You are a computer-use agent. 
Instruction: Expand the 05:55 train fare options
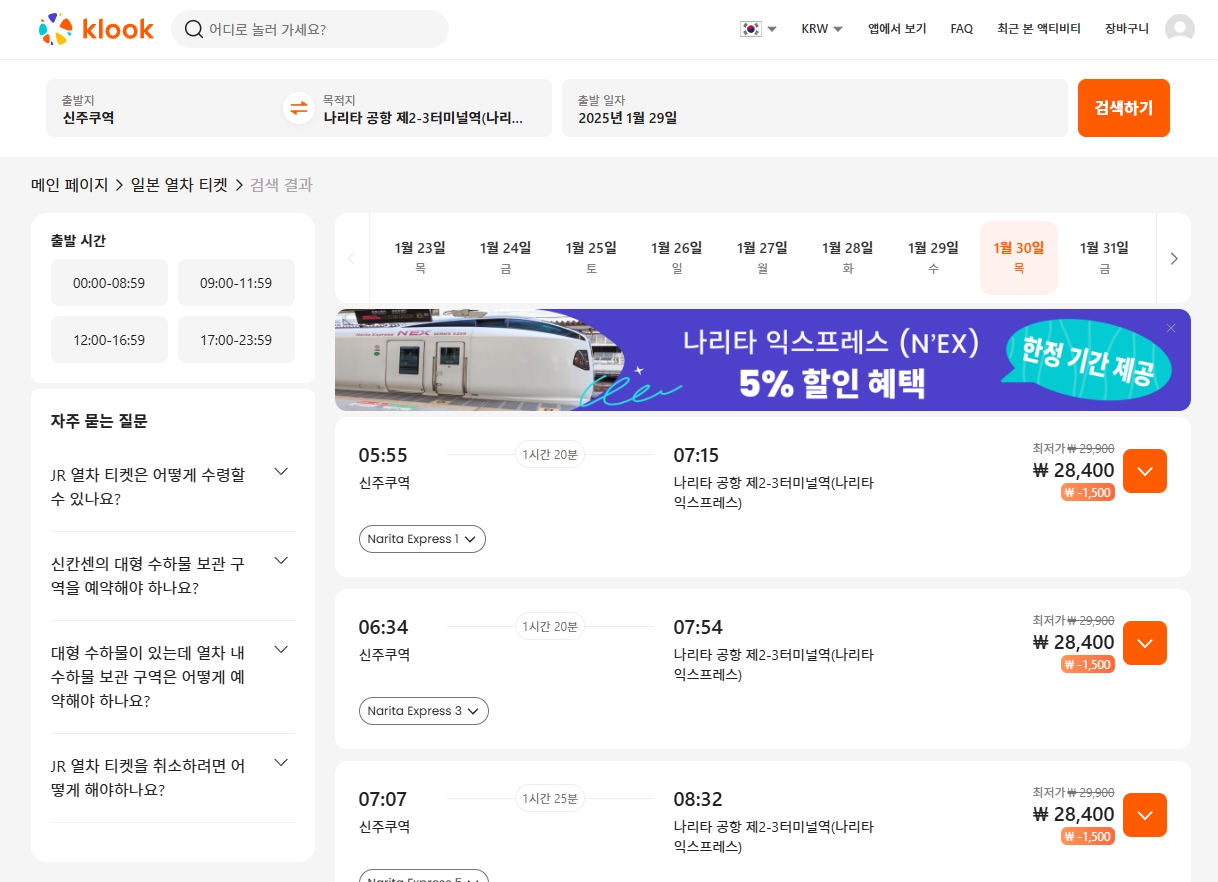[1145, 471]
